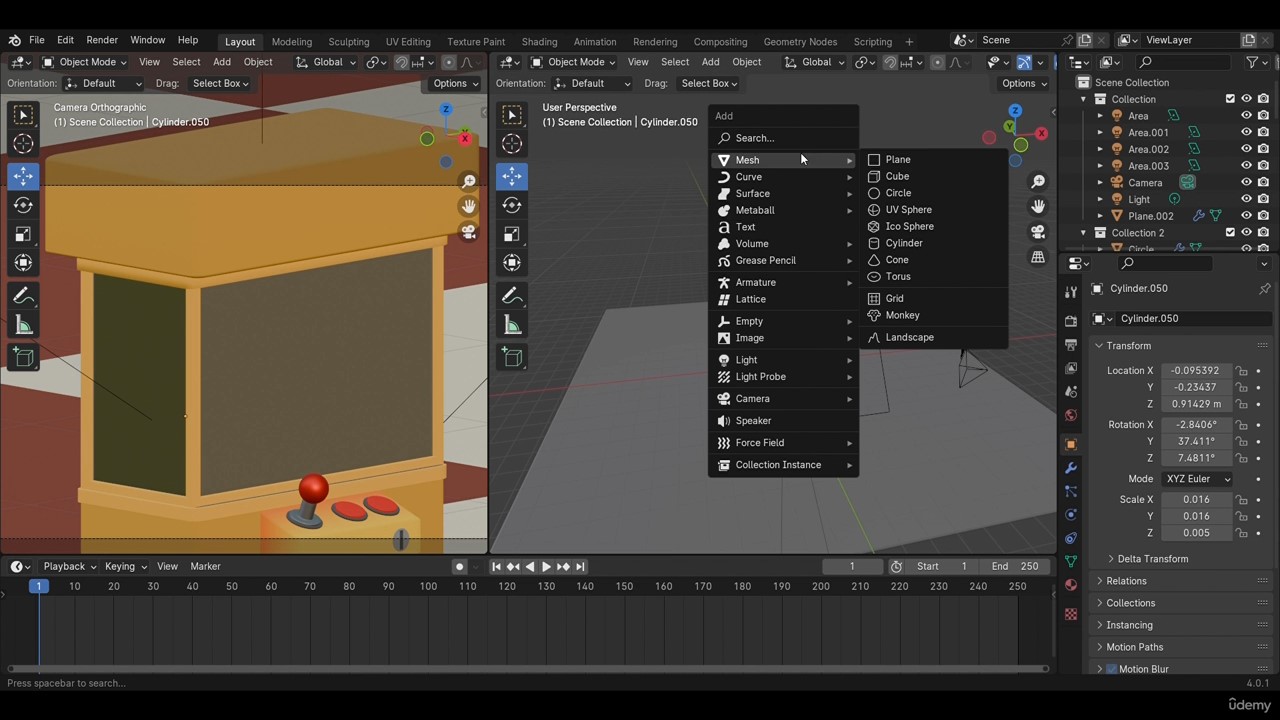
Task: Select Measure tool in left camera viewport
Action: coord(23,325)
